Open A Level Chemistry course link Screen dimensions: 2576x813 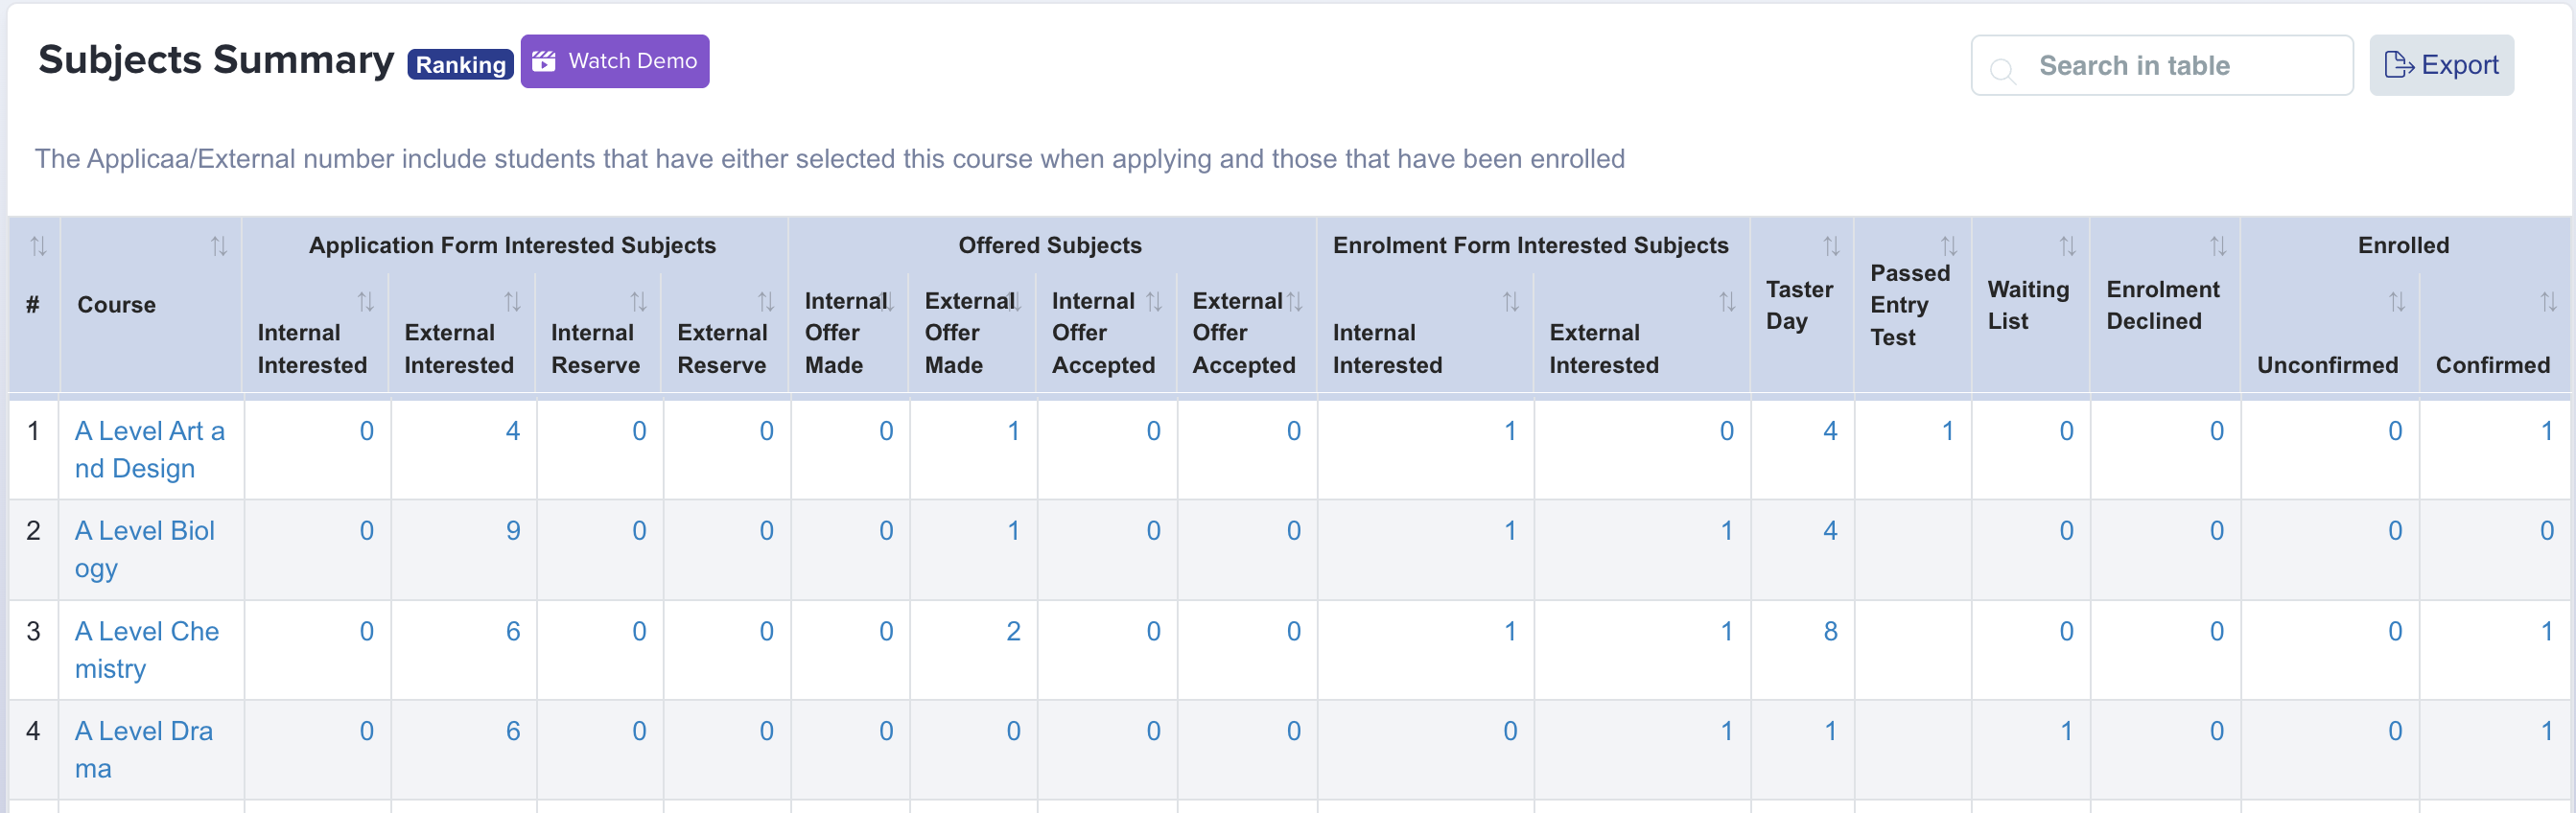tap(147, 650)
